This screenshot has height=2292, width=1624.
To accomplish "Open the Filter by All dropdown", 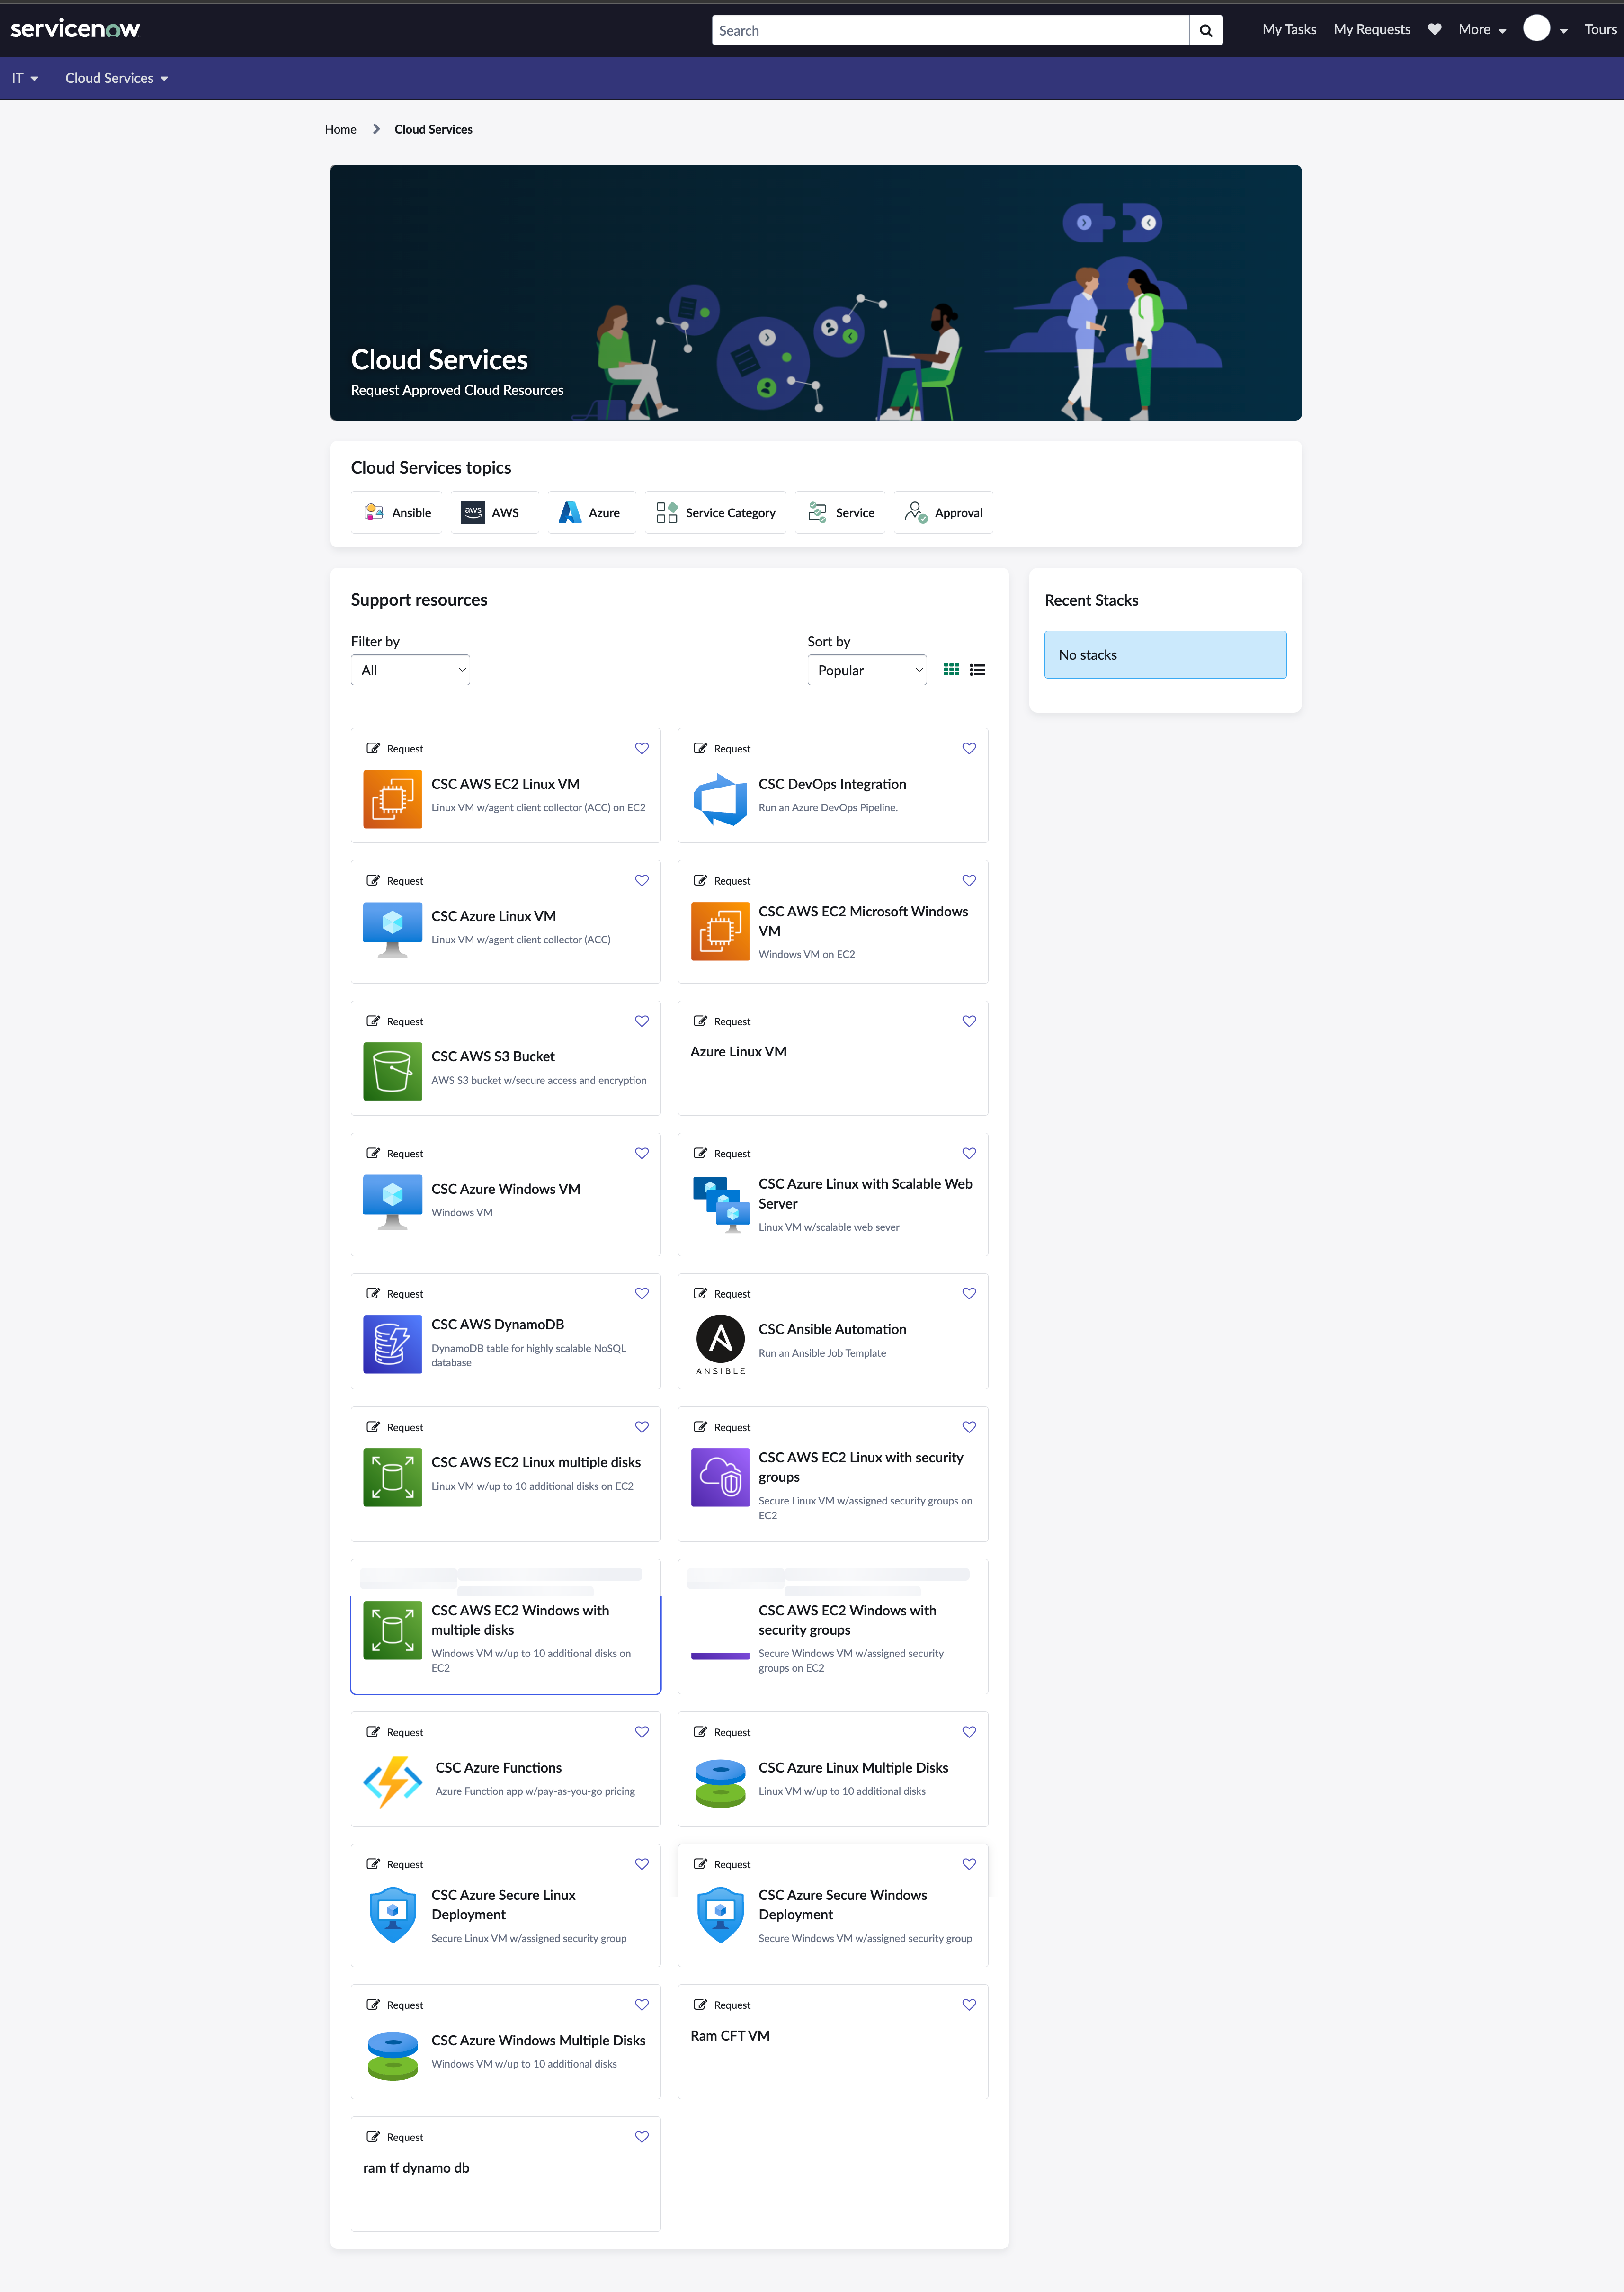I will pos(410,670).
